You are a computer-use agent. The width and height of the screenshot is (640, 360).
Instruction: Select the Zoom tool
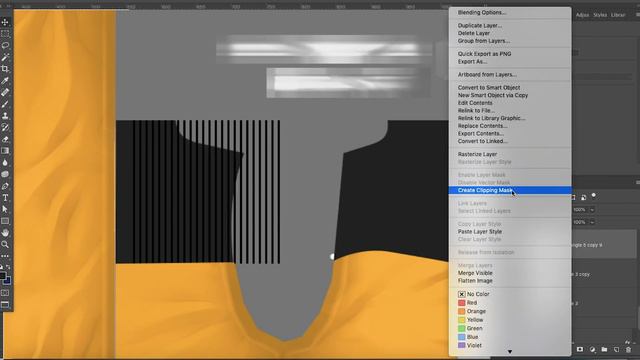point(5,244)
